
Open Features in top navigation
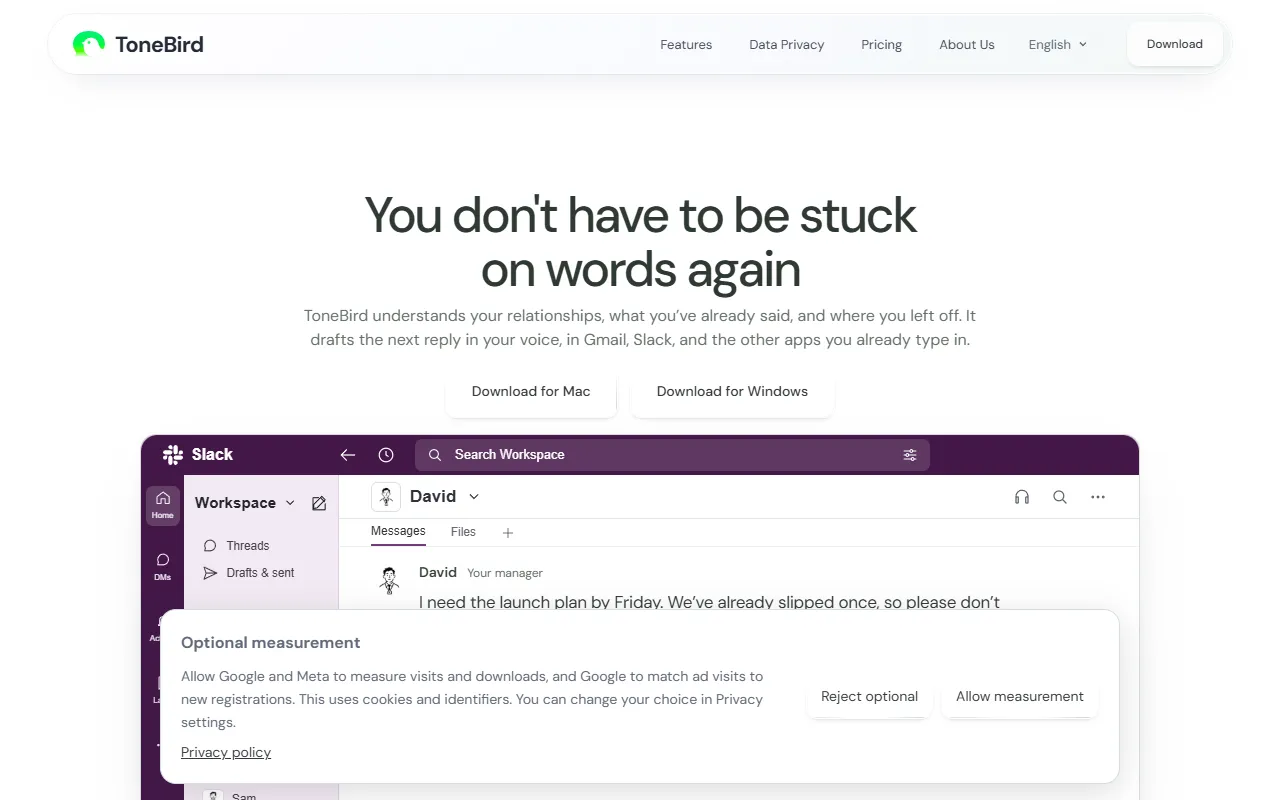tap(686, 45)
